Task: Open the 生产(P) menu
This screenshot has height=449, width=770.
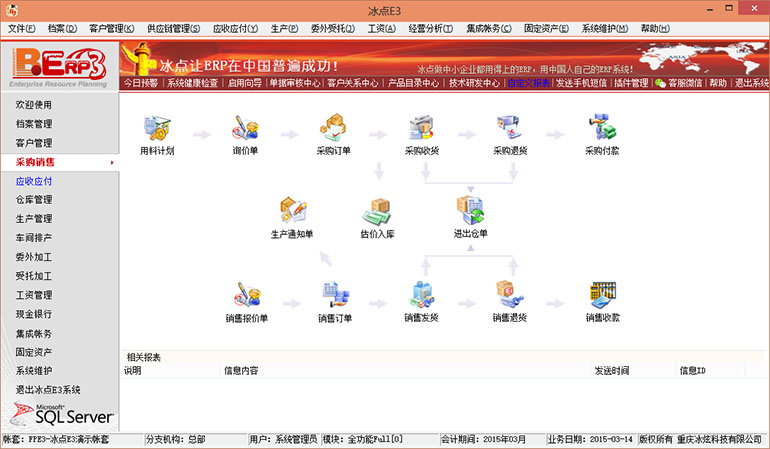Action: point(284,28)
